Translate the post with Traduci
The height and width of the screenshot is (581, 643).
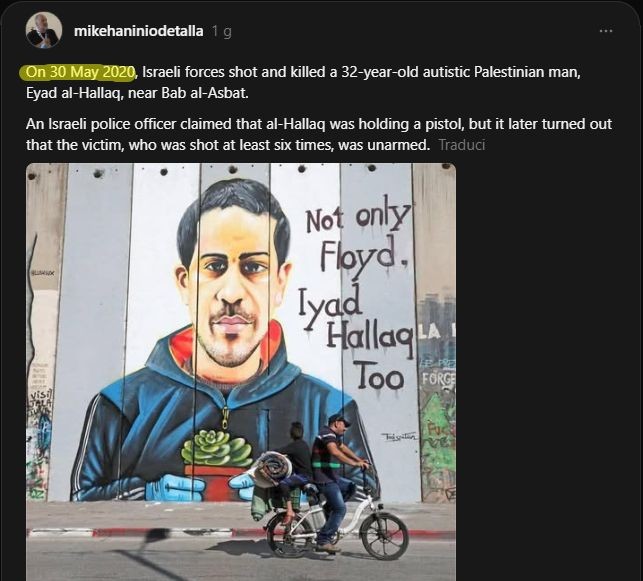[462, 145]
